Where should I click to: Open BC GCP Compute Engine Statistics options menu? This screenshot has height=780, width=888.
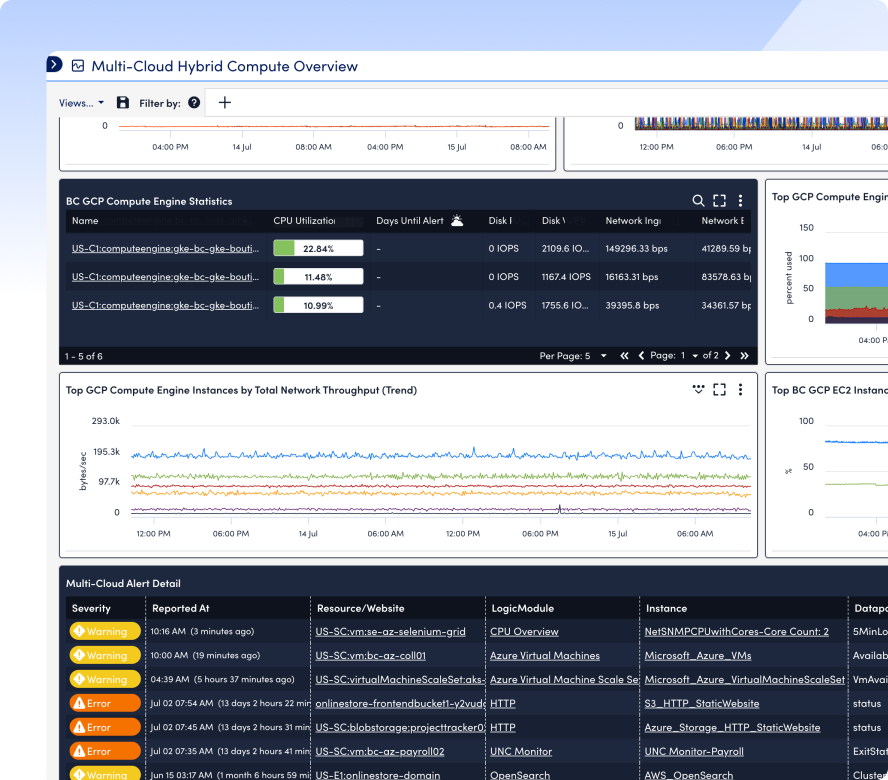tap(740, 201)
